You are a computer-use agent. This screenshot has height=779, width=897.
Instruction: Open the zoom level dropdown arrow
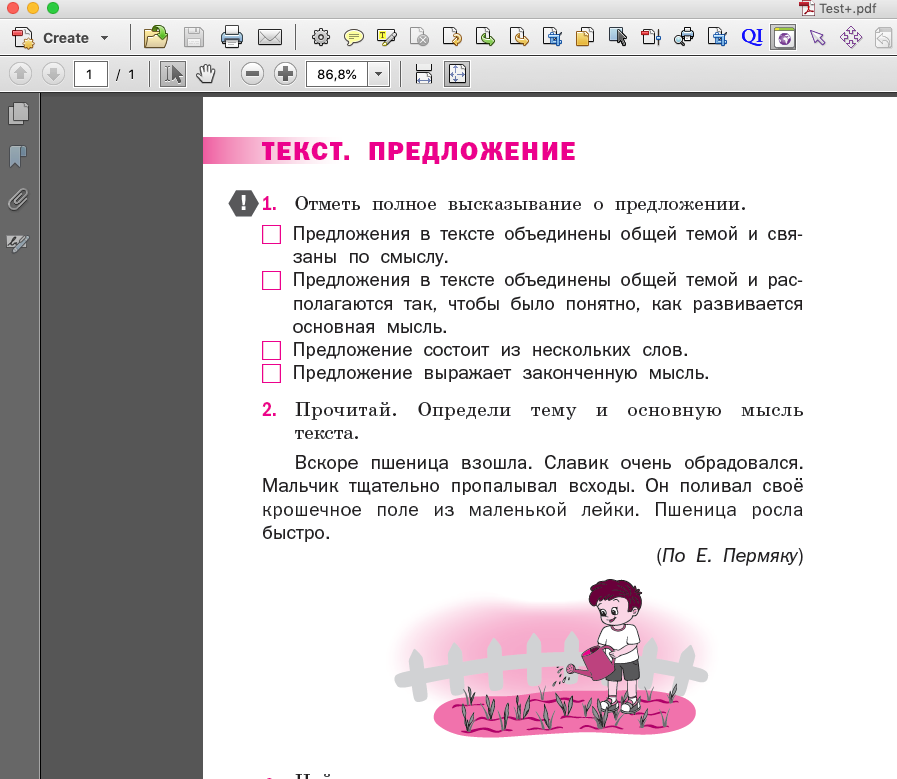378,74
